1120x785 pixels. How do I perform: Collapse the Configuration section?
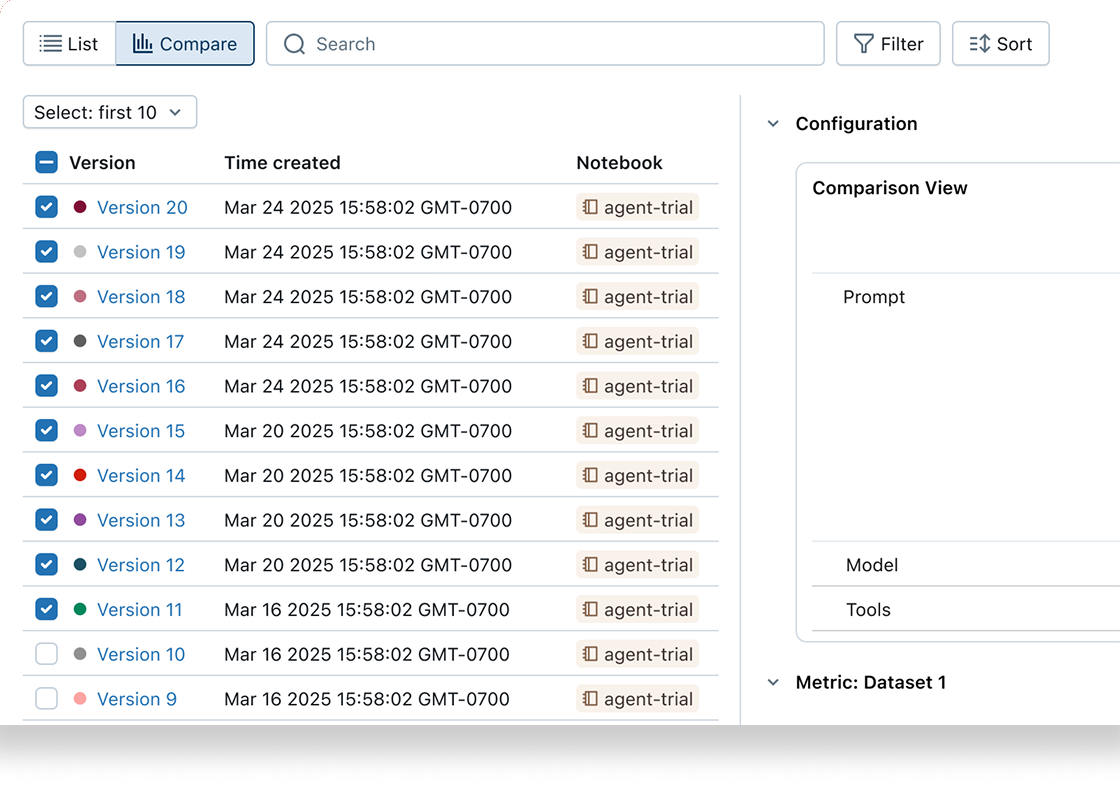[773, 123]
